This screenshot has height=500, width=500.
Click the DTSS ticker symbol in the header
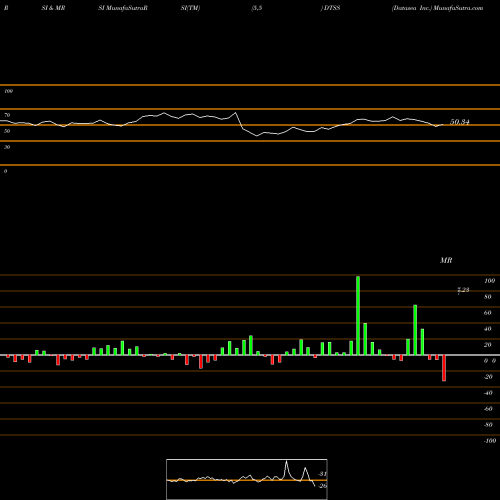point(332,8)
